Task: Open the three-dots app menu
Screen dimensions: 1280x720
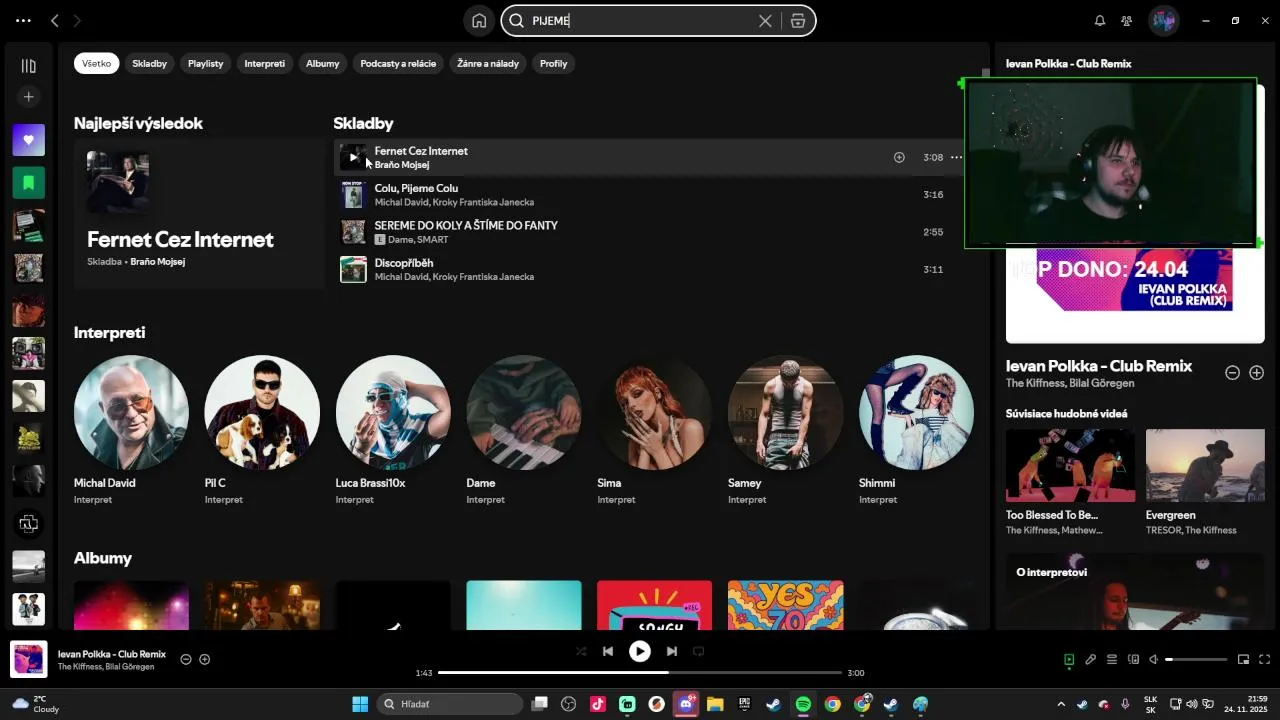Action: pos(23,20)
